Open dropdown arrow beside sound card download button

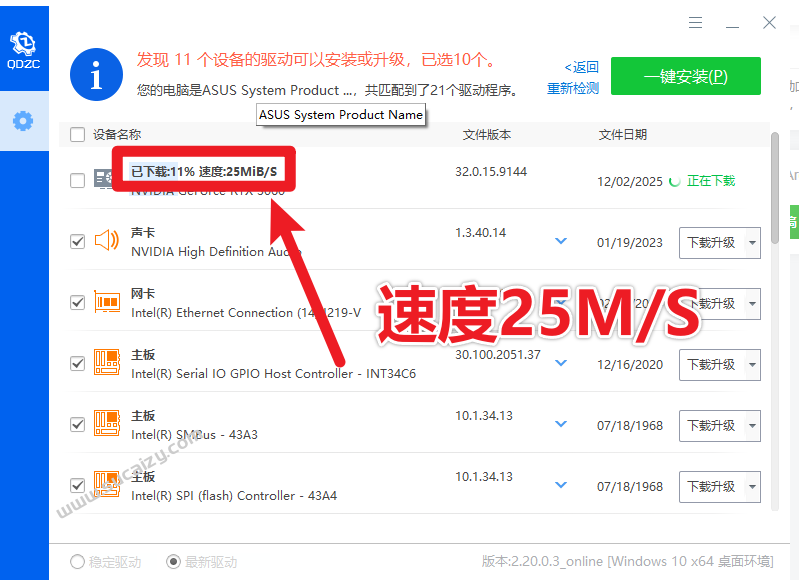pyautogui.click(x=751, y=242)
